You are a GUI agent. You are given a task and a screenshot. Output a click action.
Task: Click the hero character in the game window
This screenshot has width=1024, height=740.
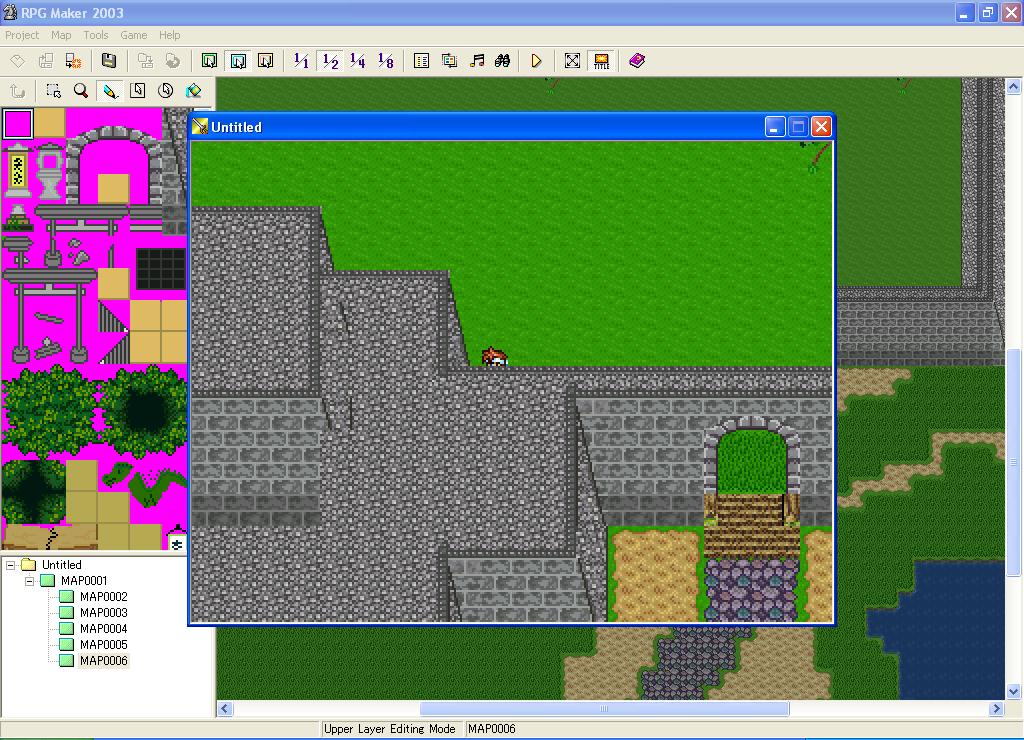tap(494, 357)
